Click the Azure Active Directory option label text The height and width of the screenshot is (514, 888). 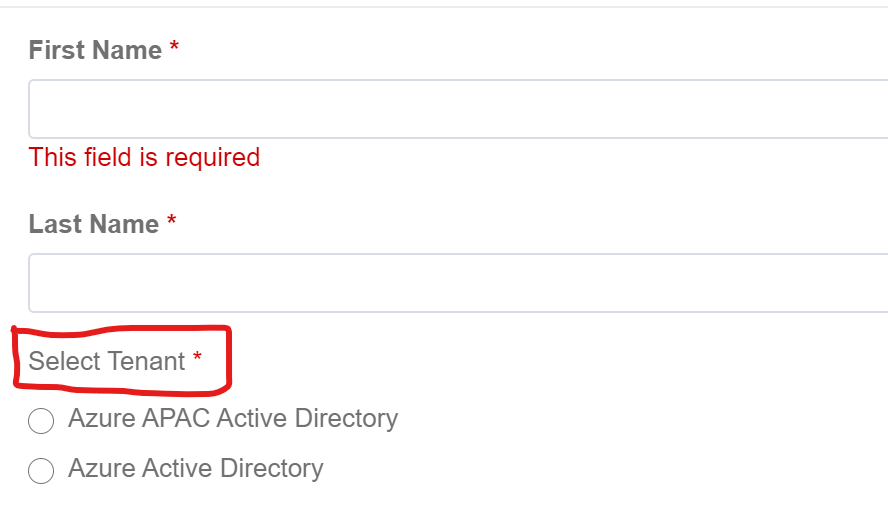point(195,469)
